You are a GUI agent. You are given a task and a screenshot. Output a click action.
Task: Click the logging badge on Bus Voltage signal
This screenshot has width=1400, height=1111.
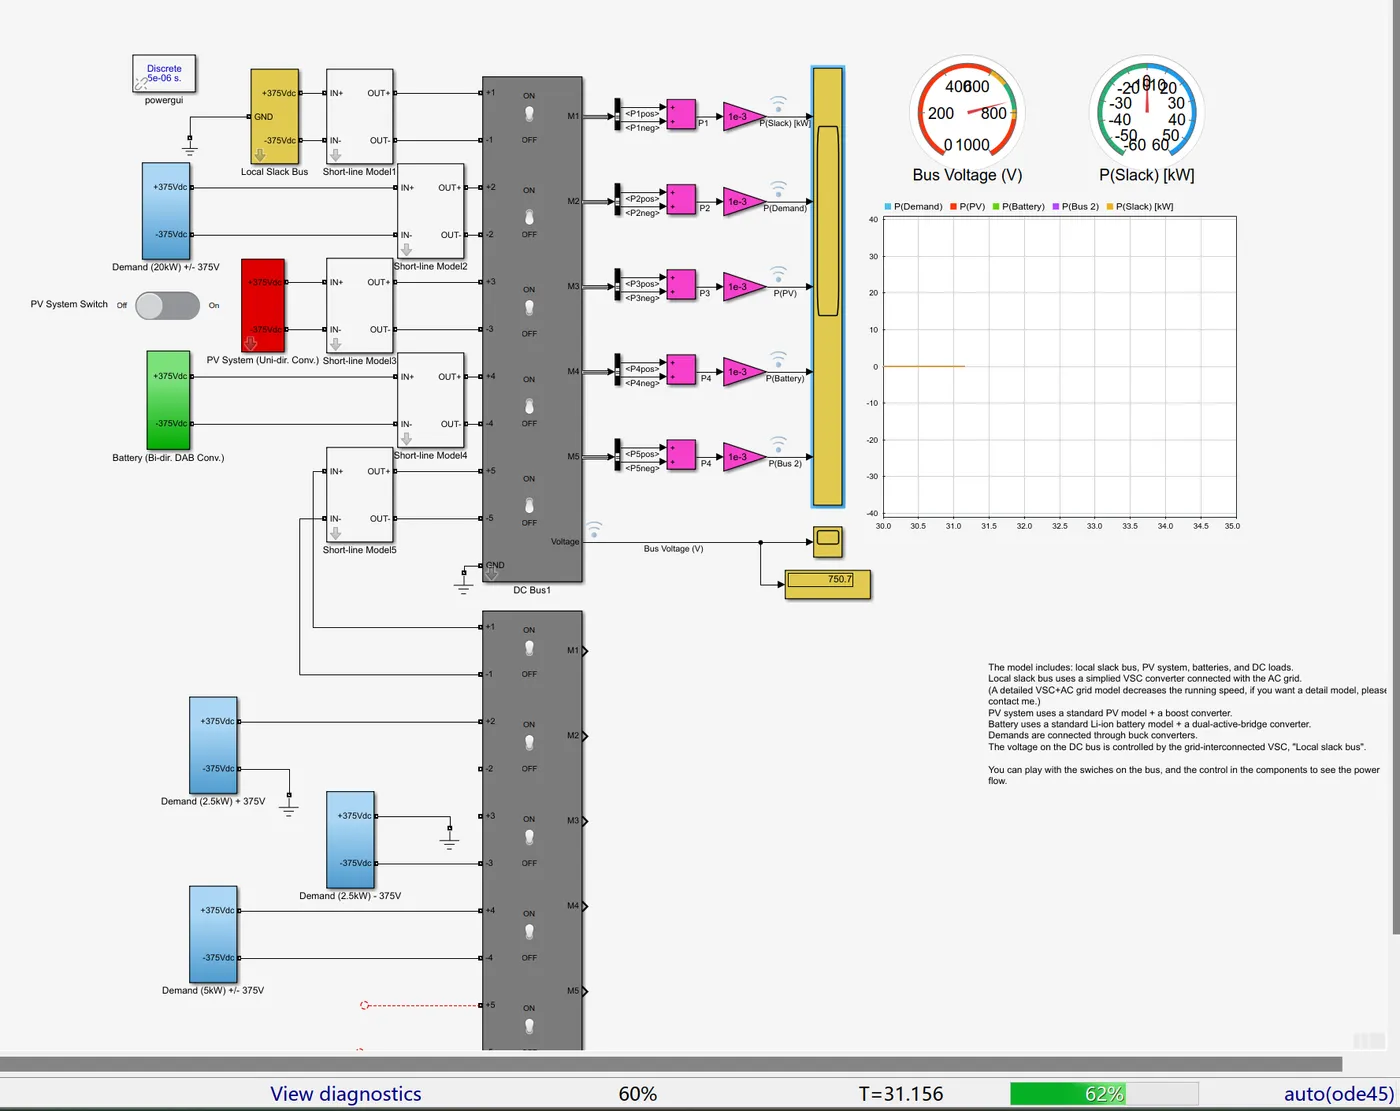pos(594,528)
